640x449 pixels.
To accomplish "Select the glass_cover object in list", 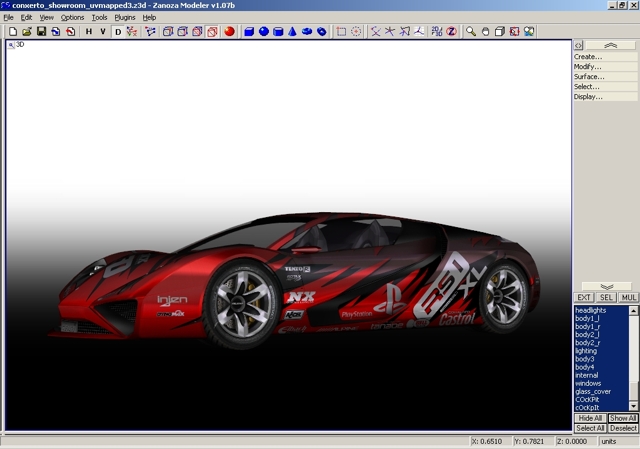I will (595, 391).
